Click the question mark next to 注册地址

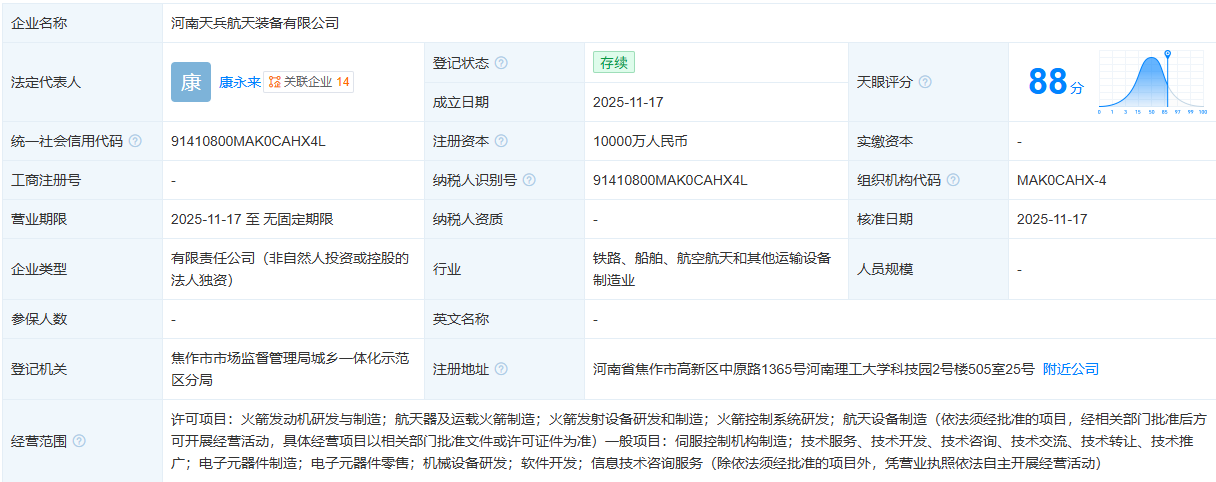click(x=501, y=369)
